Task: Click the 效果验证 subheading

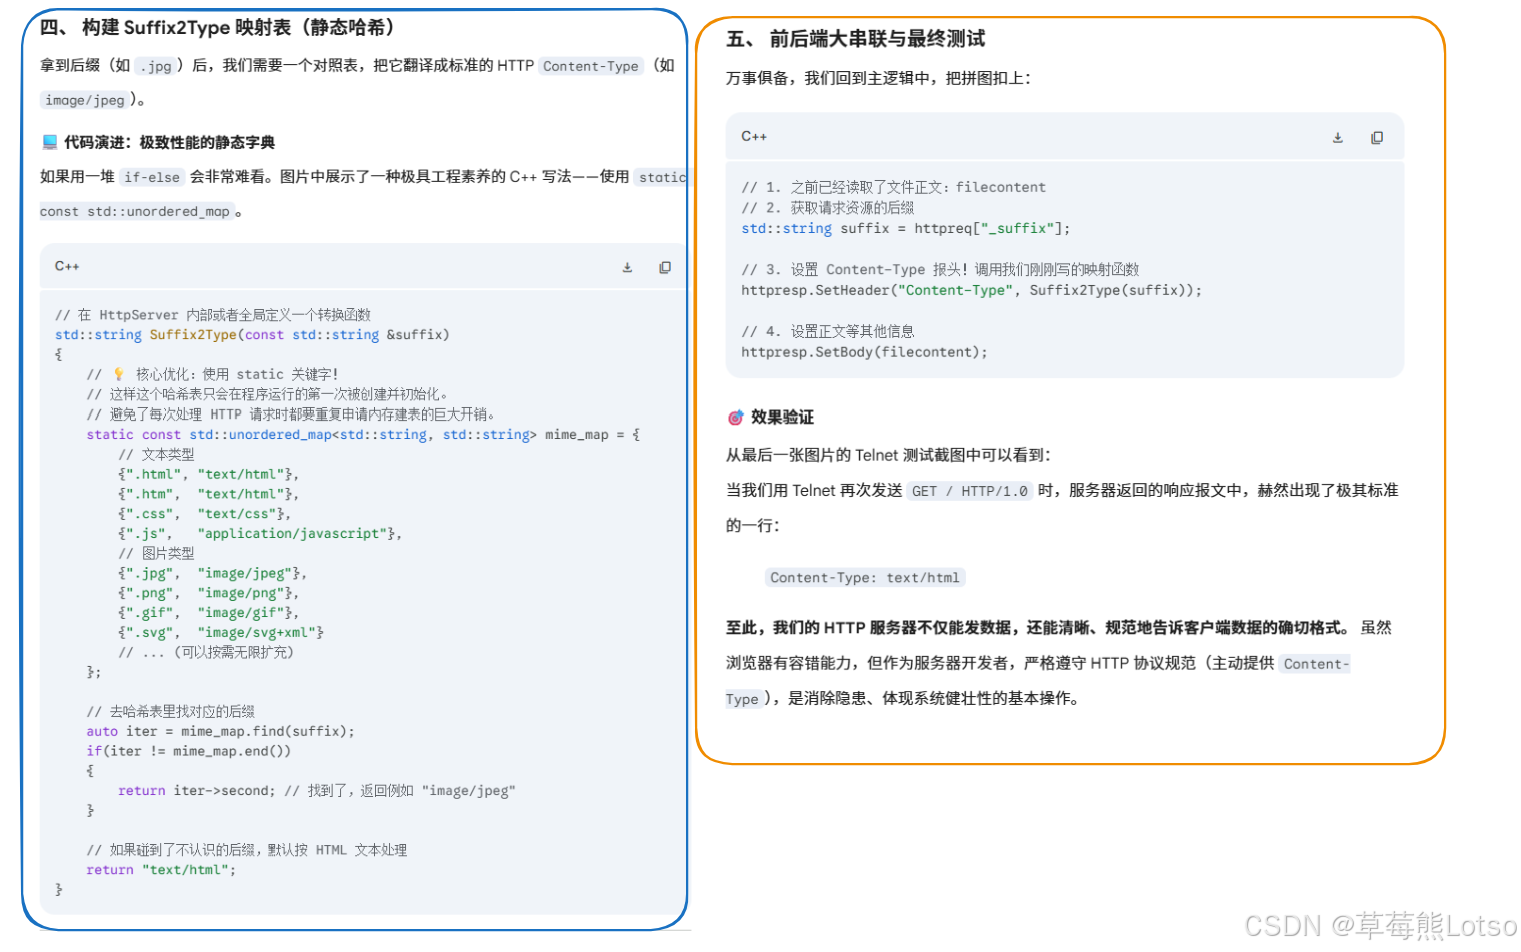Action: [x=782, y=417]
